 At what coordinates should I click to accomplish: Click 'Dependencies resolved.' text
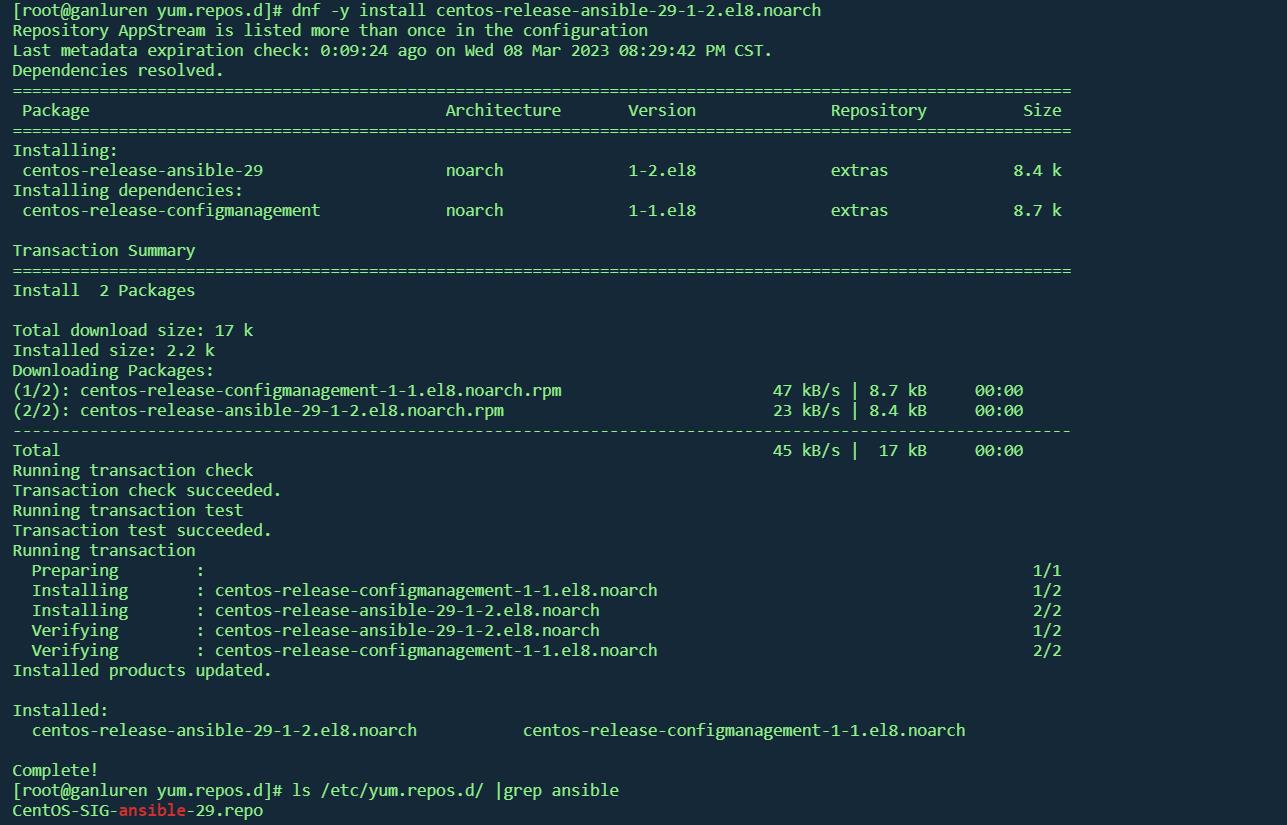pos(118,70)
